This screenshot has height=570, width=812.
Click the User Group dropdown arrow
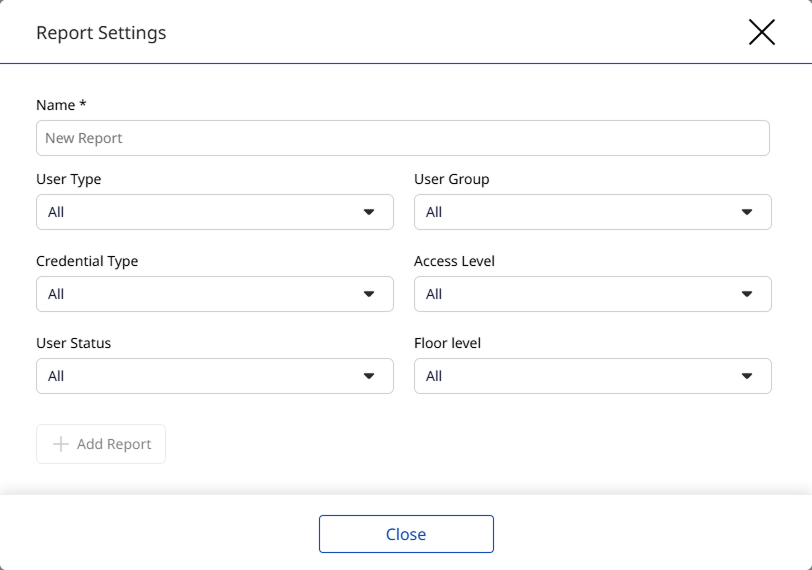747,212
